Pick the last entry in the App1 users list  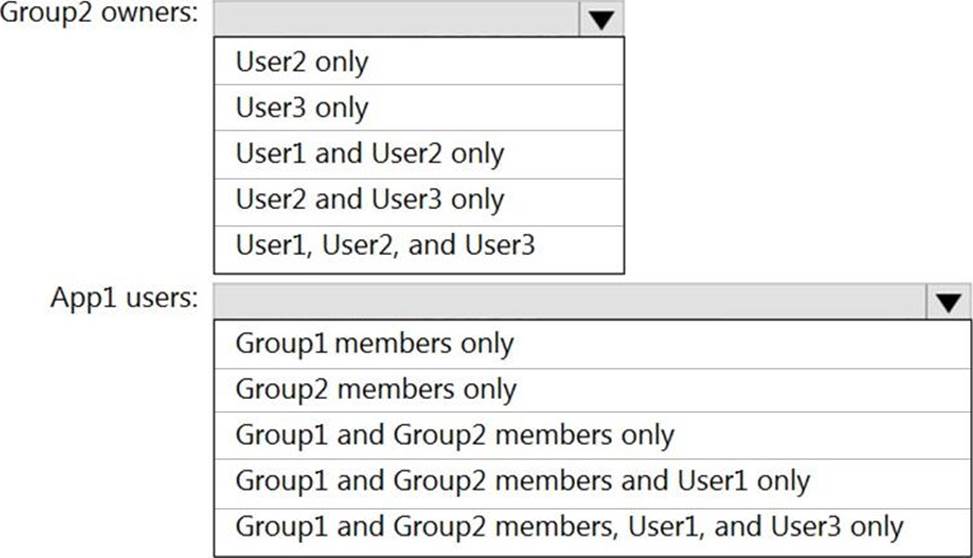coord(569,526)
